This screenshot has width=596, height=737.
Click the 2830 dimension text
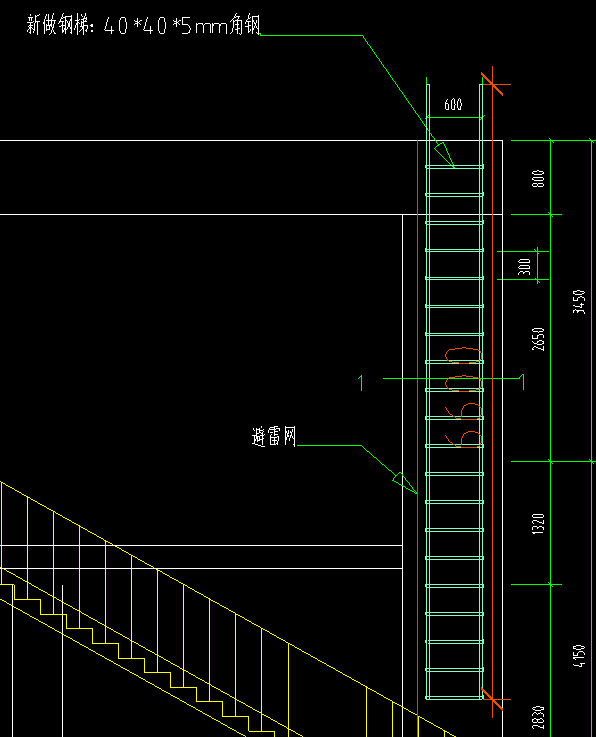538,718
